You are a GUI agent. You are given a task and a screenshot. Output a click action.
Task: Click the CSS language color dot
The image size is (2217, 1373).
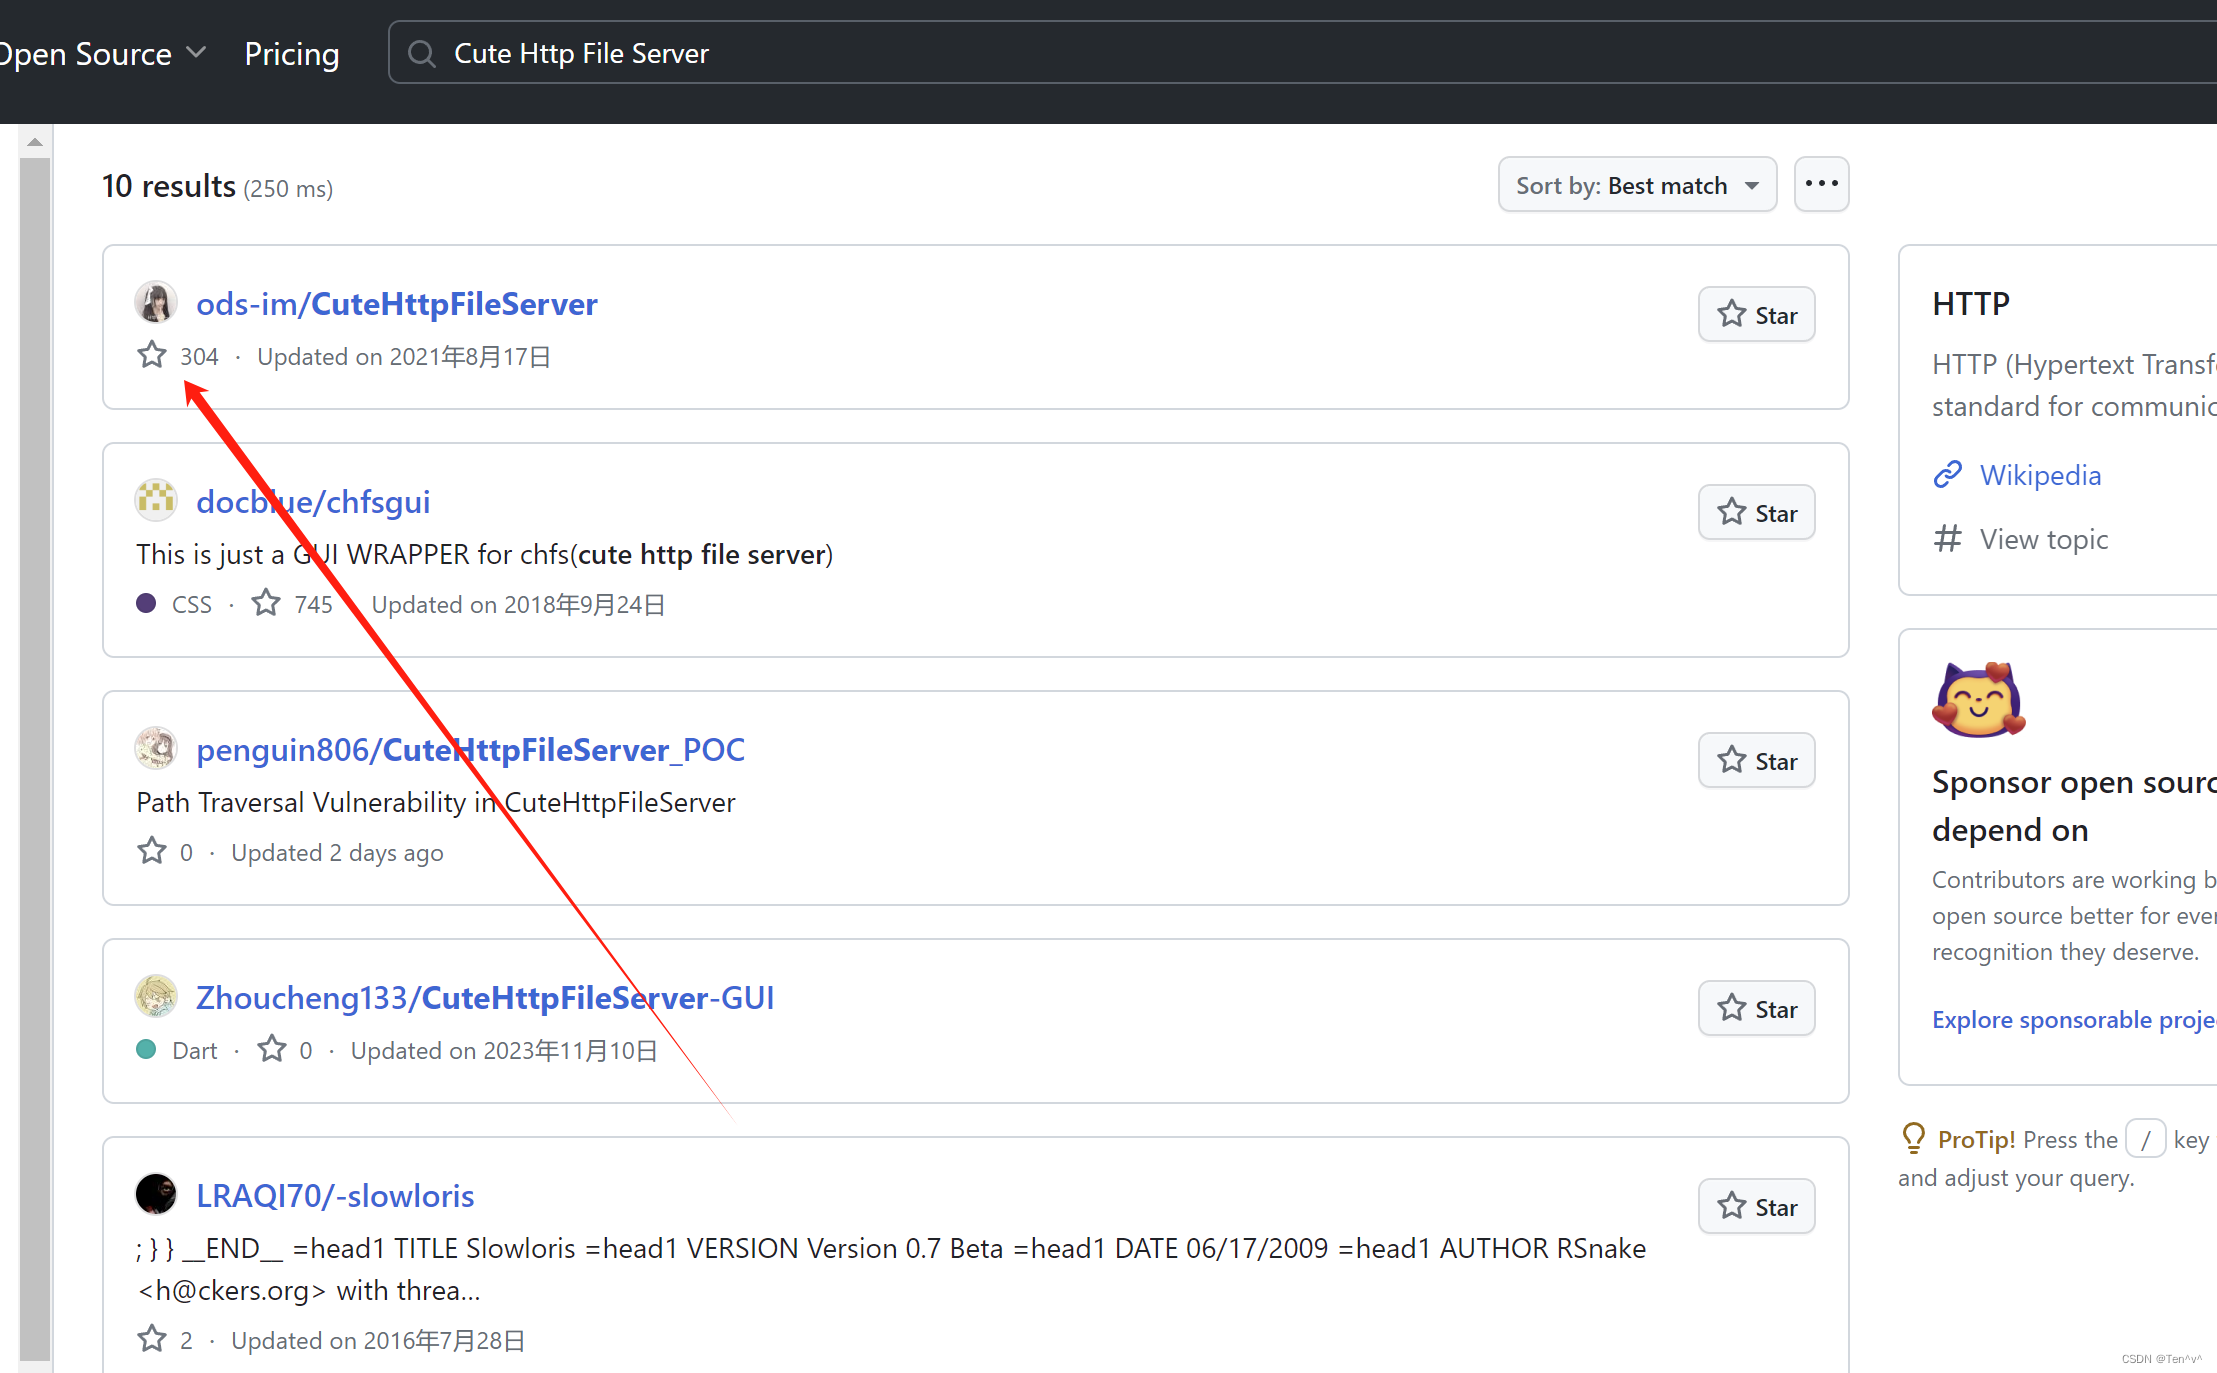click(x=146, y=603)
